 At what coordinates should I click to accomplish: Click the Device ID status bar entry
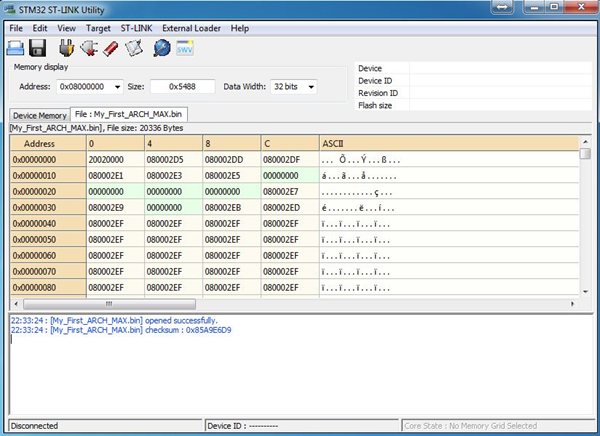point(302,426)
